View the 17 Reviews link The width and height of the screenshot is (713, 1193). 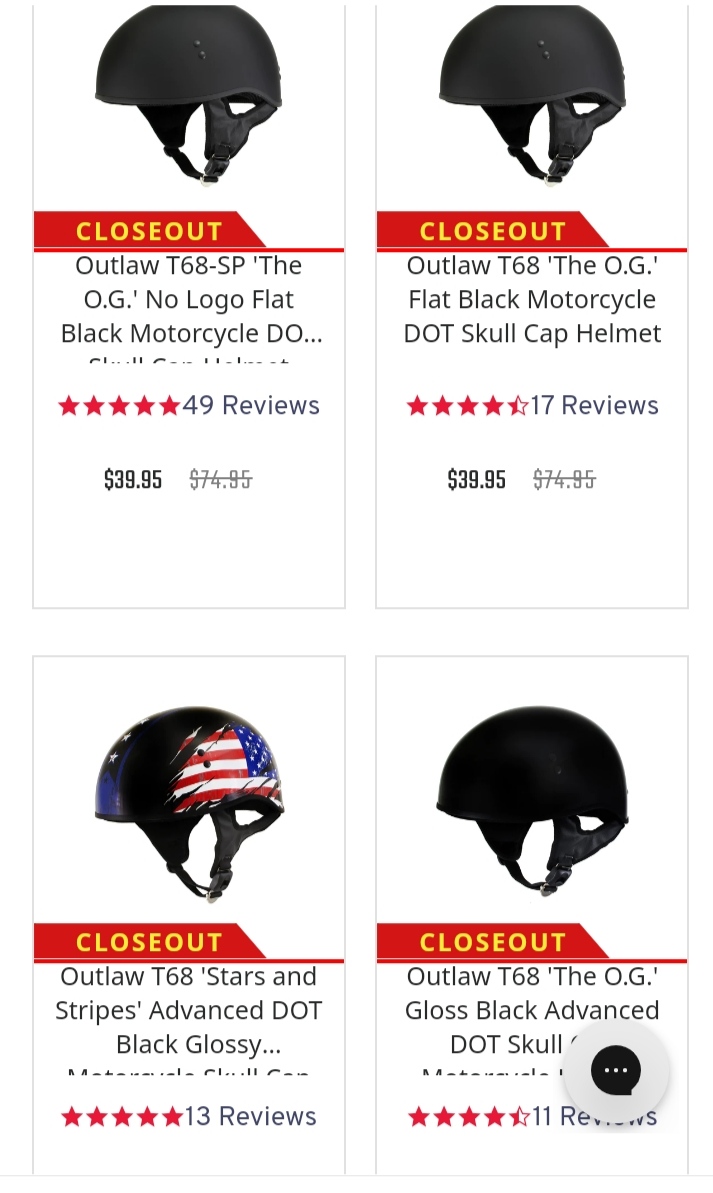pyautogui.click(x=594, y=405)
